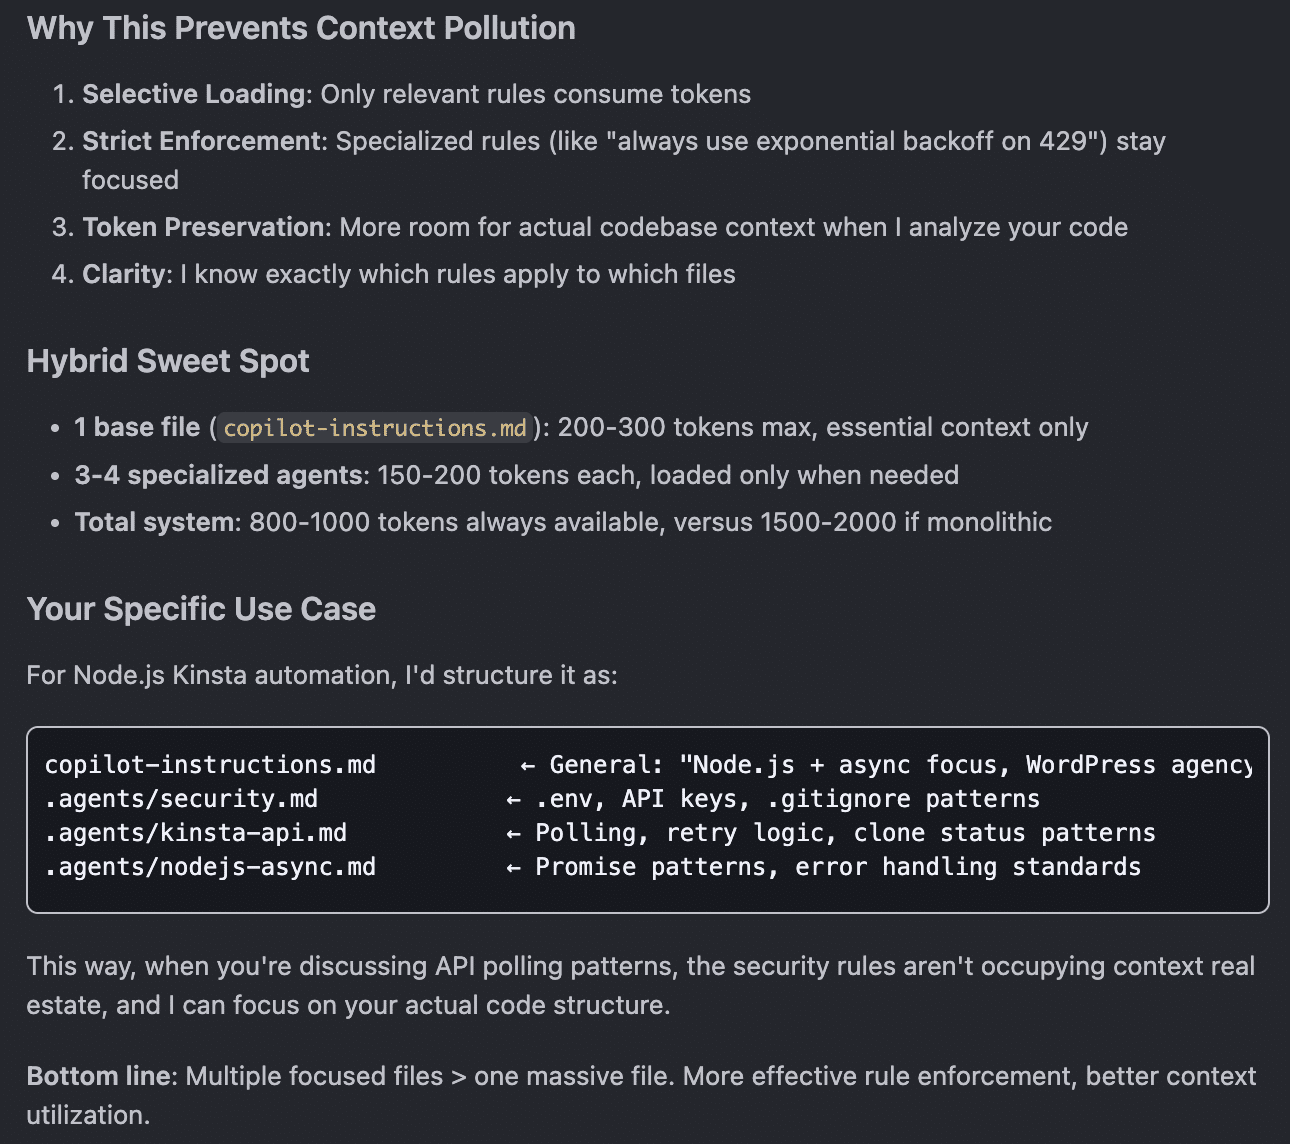Click the 'This way, when you're discussing' paragraph

[641, 985]
